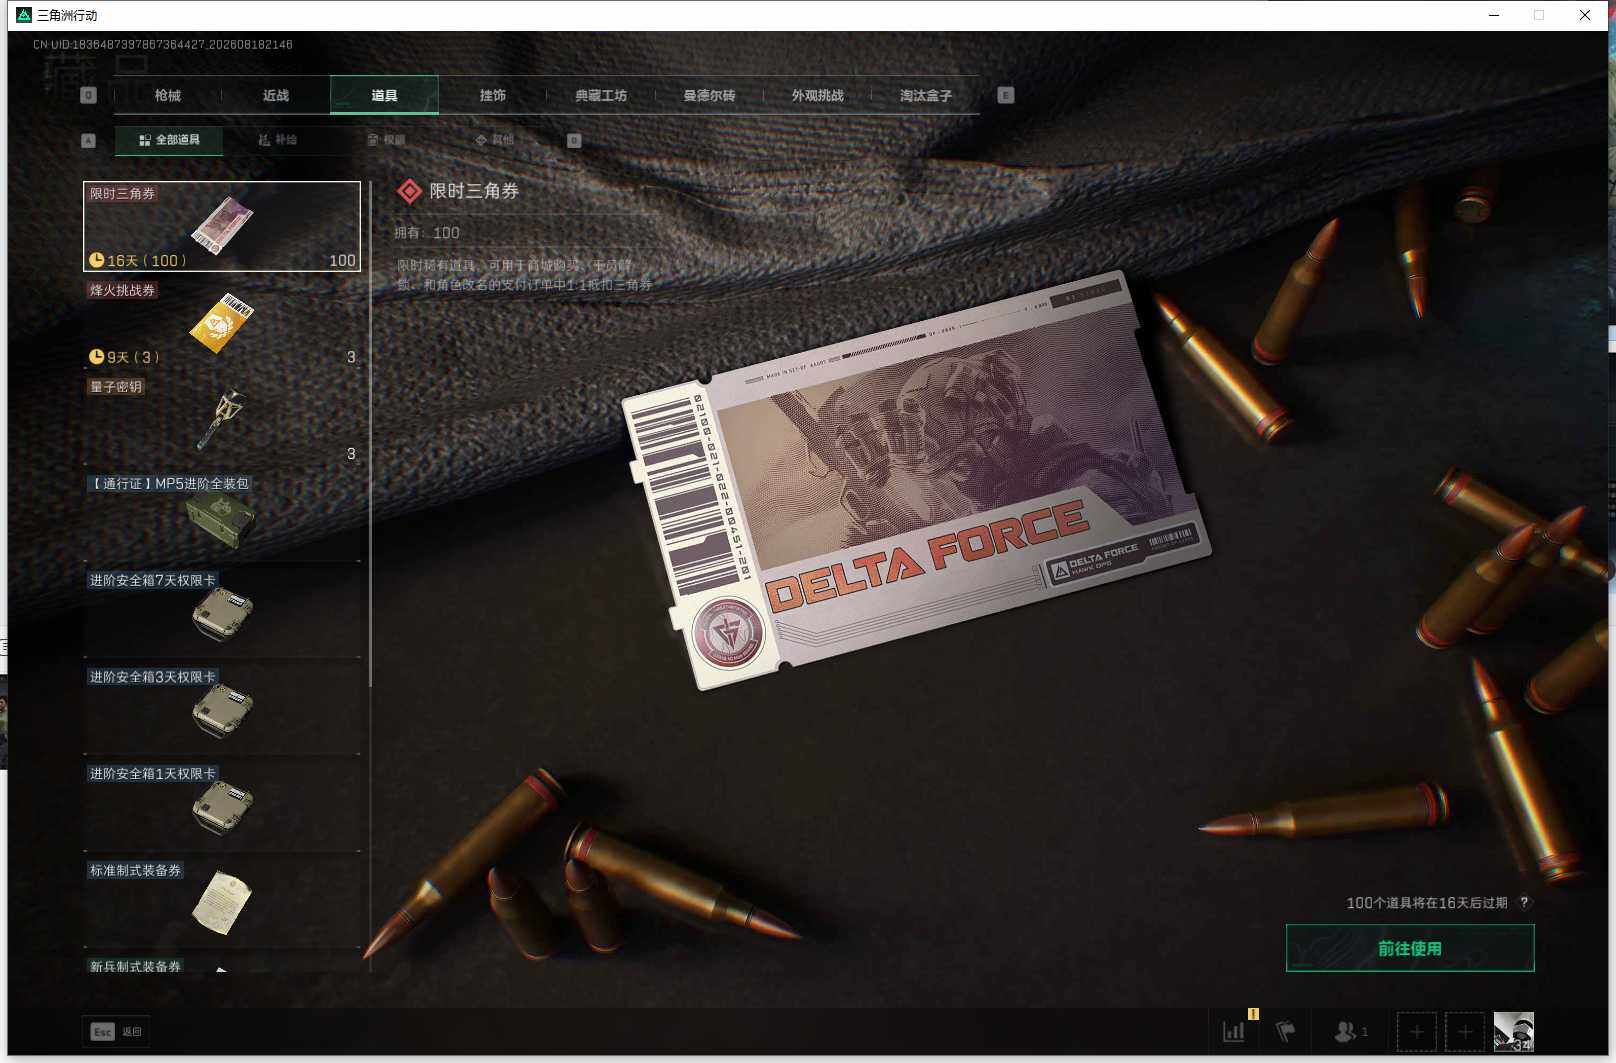
Task: Click the second add teammate plus slot
Action: click(1465, 1031)
